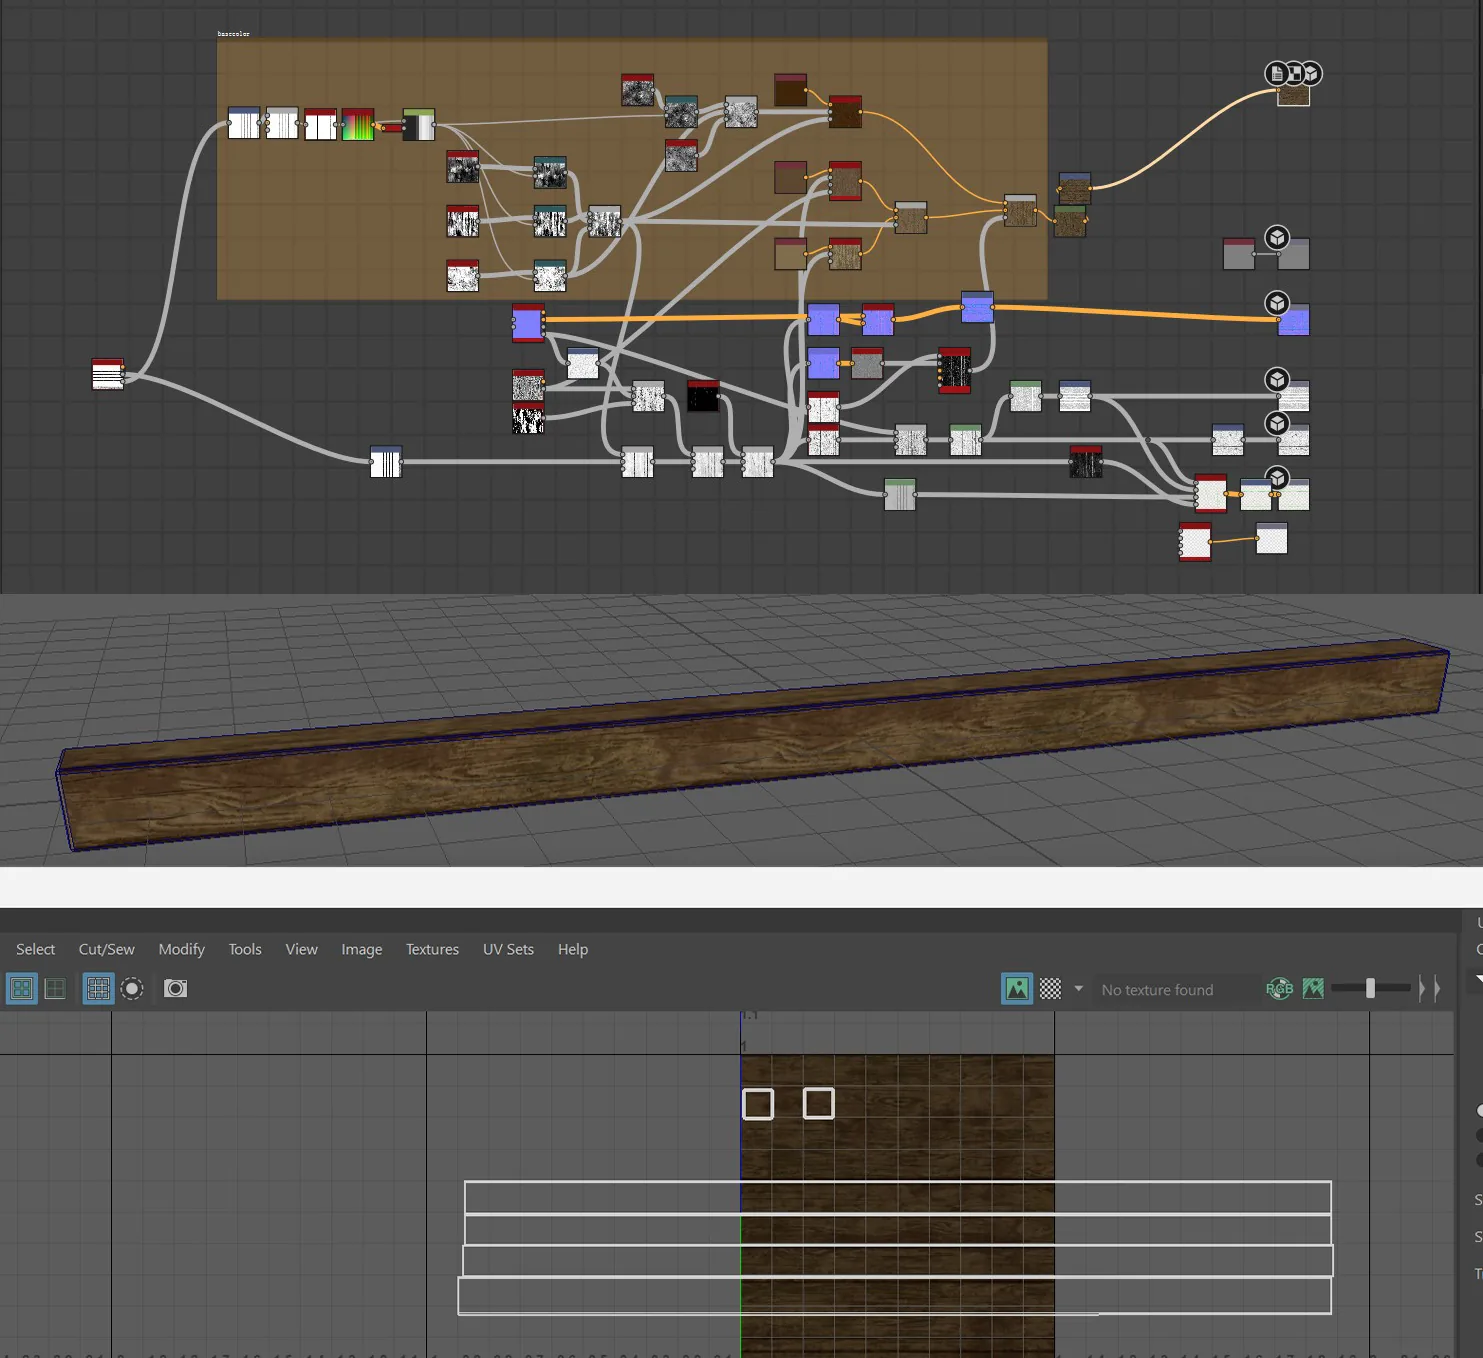Click cube badge above purple normal output node
Screen dimensions: 1483x1358
pos(1277,303)
